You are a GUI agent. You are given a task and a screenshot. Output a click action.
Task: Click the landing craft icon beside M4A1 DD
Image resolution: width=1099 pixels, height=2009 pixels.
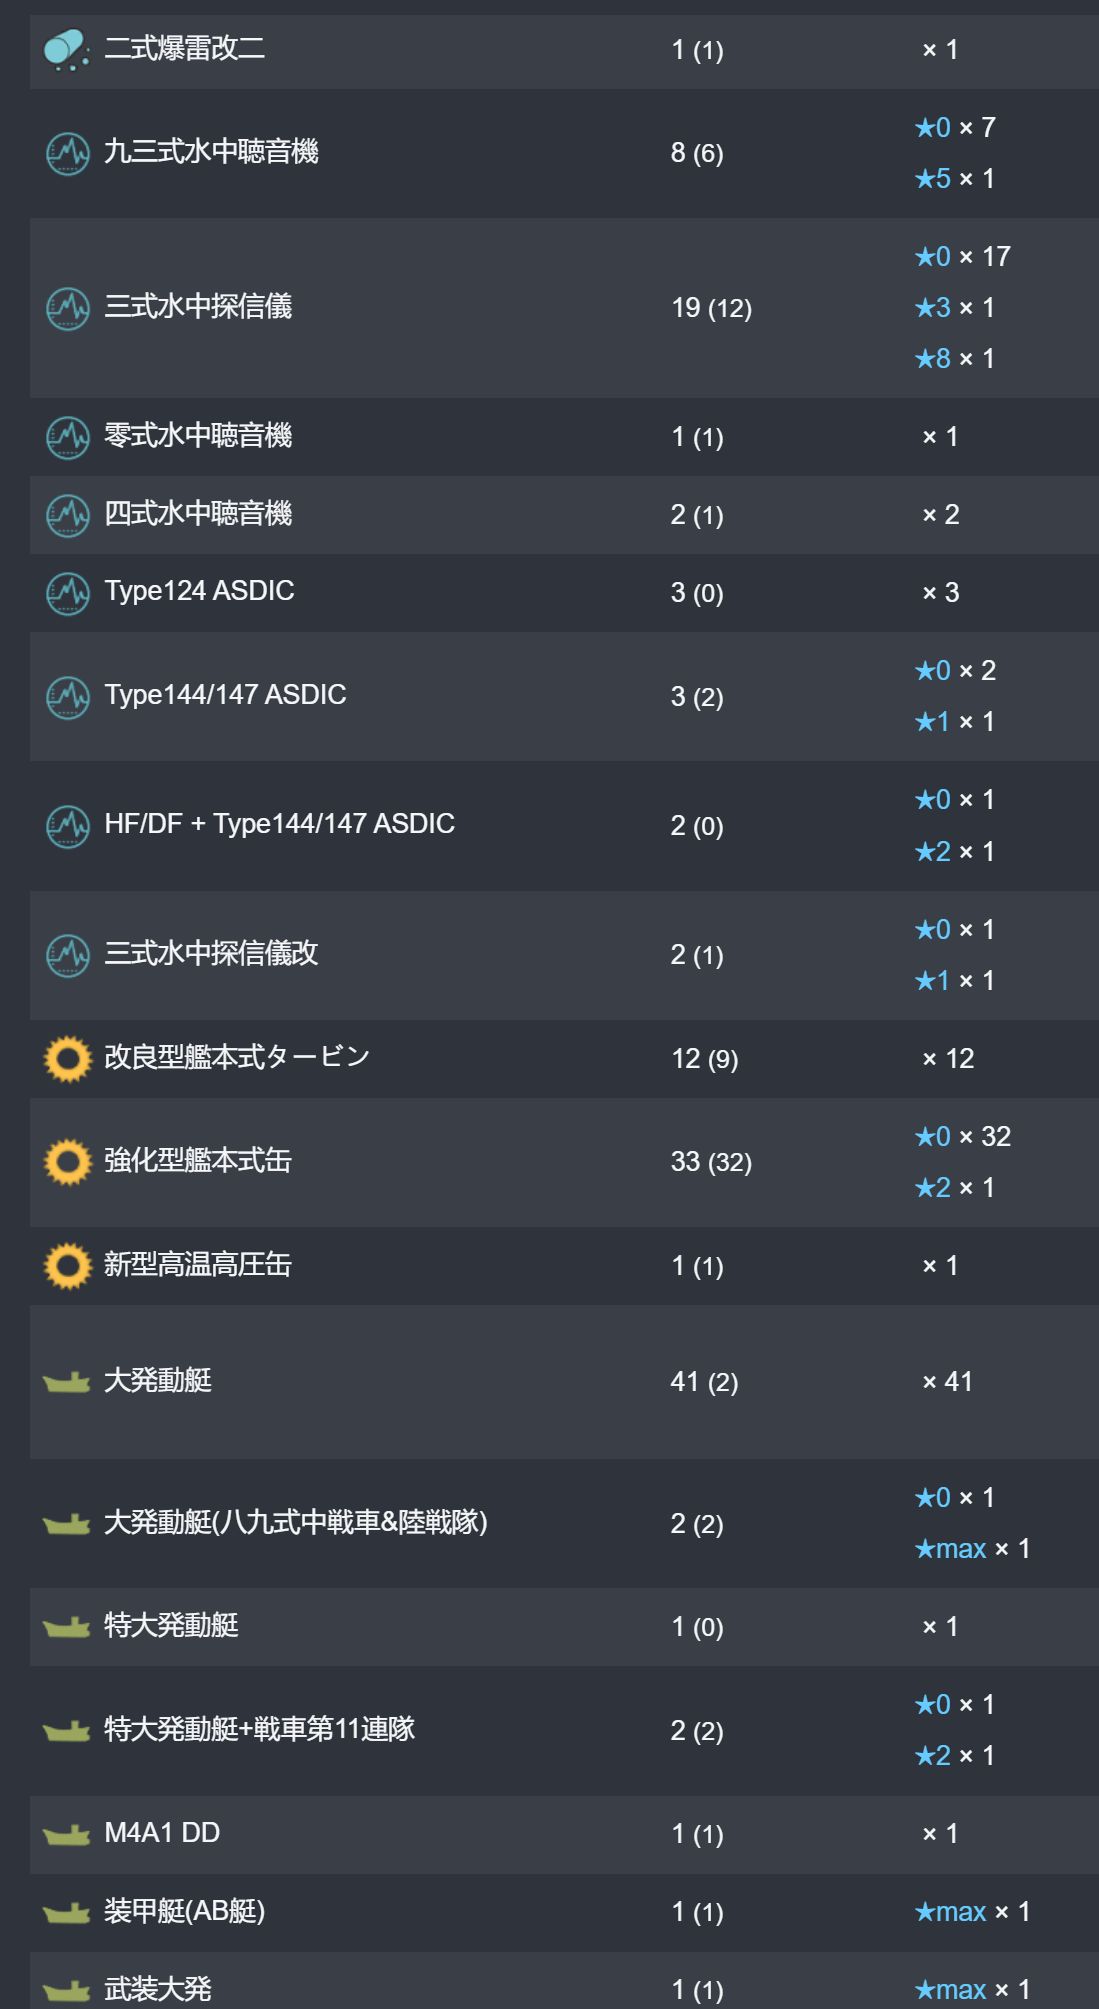coord(67,1835)
